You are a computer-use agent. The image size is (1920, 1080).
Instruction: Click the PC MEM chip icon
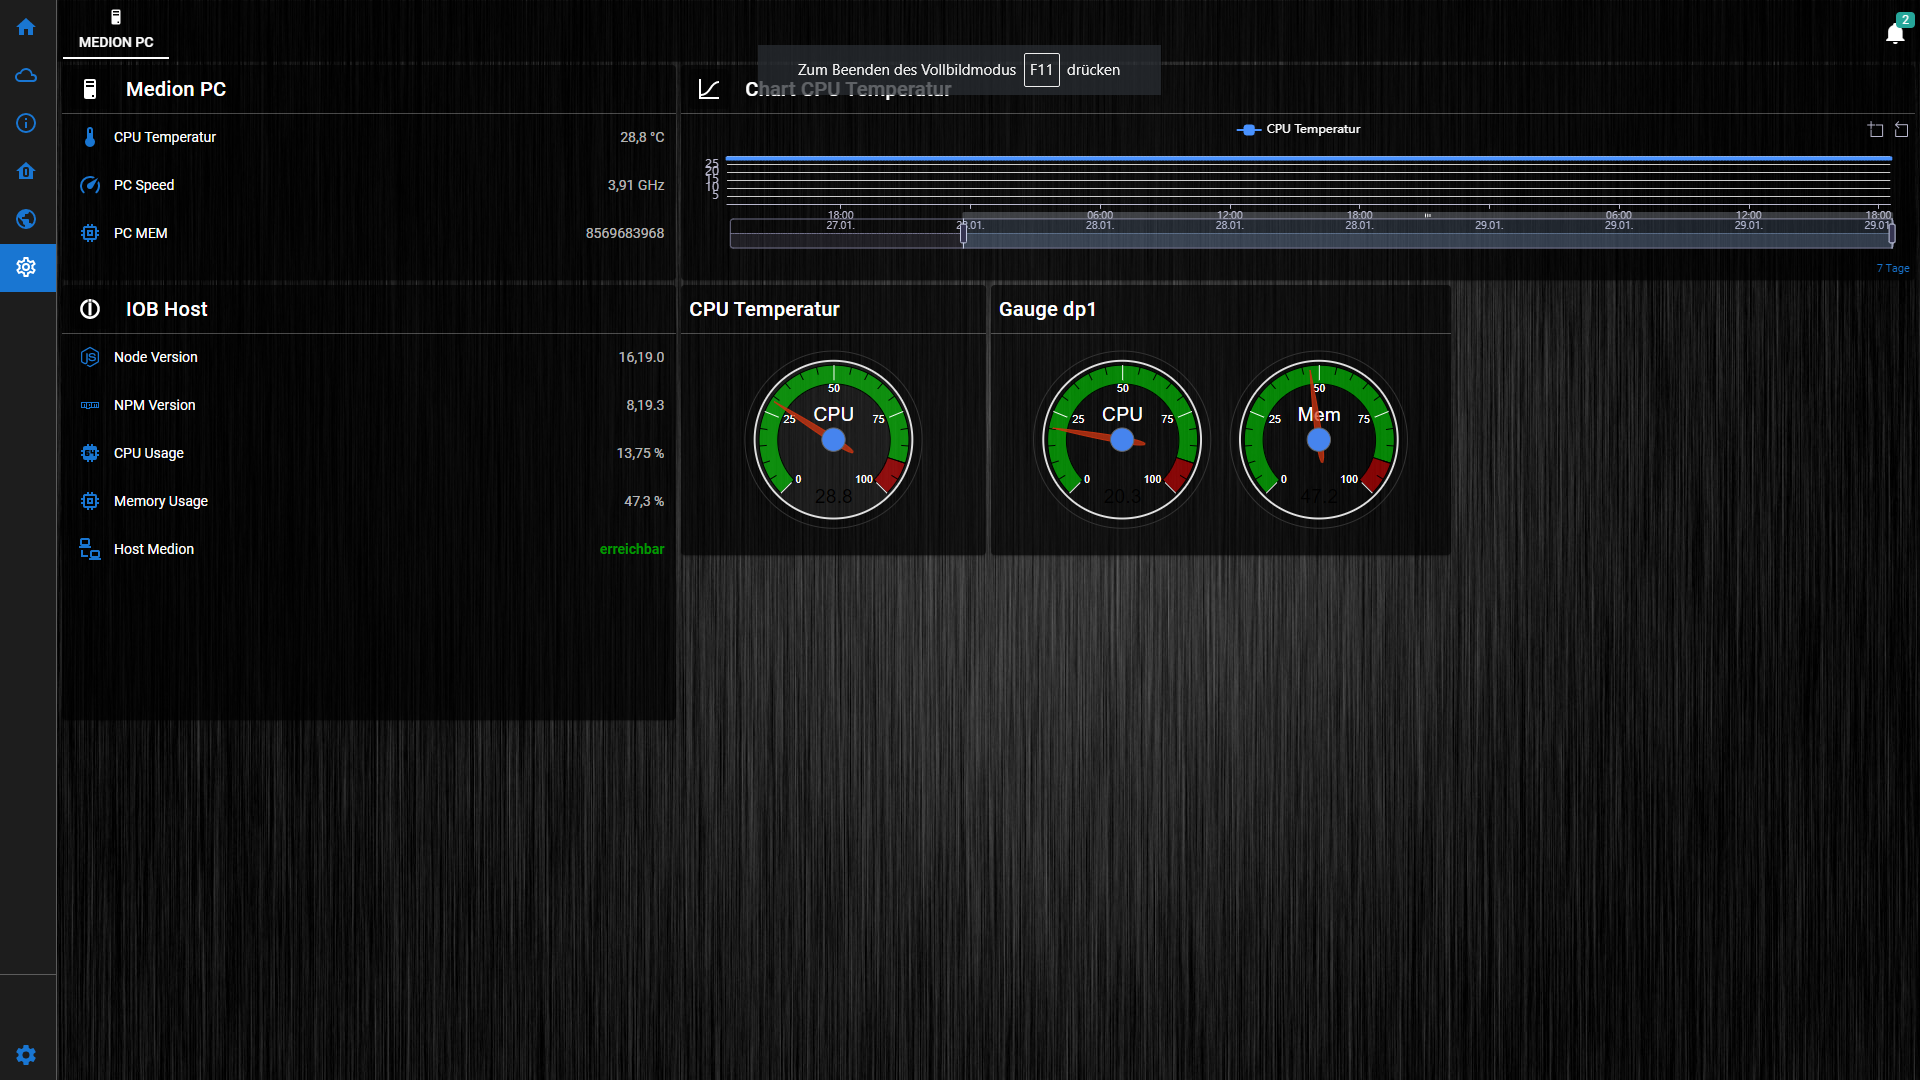click(x=90, y=233)
